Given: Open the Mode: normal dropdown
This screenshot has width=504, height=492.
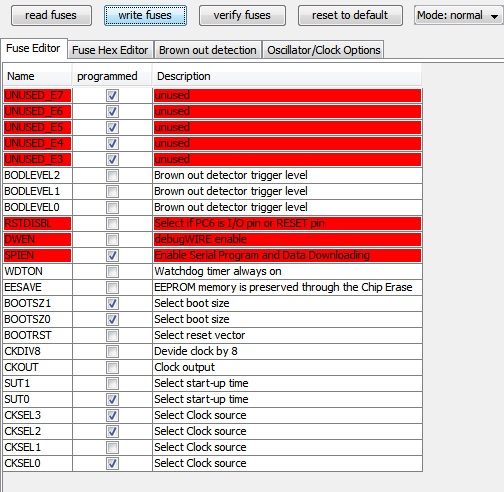Looking at the screenshot, I should click(458, 15).
